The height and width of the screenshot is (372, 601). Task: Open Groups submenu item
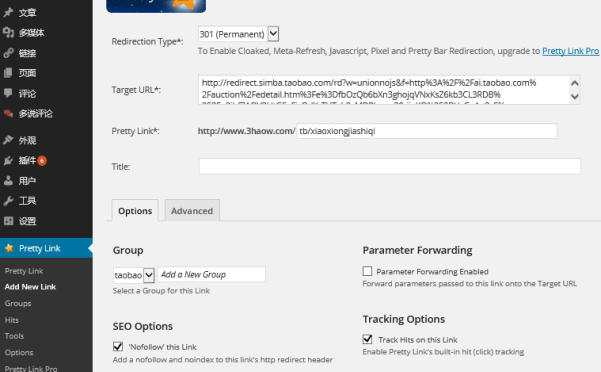point(18,303)
